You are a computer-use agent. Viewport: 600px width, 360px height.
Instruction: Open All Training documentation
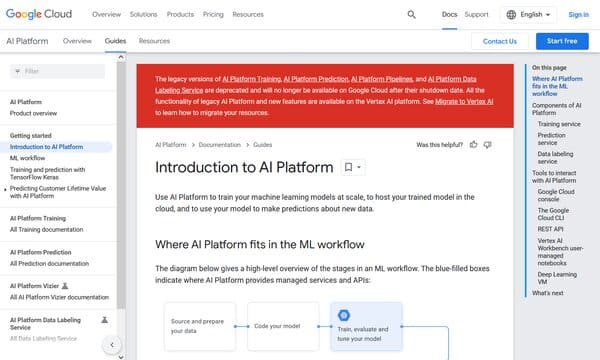point(46,230)
